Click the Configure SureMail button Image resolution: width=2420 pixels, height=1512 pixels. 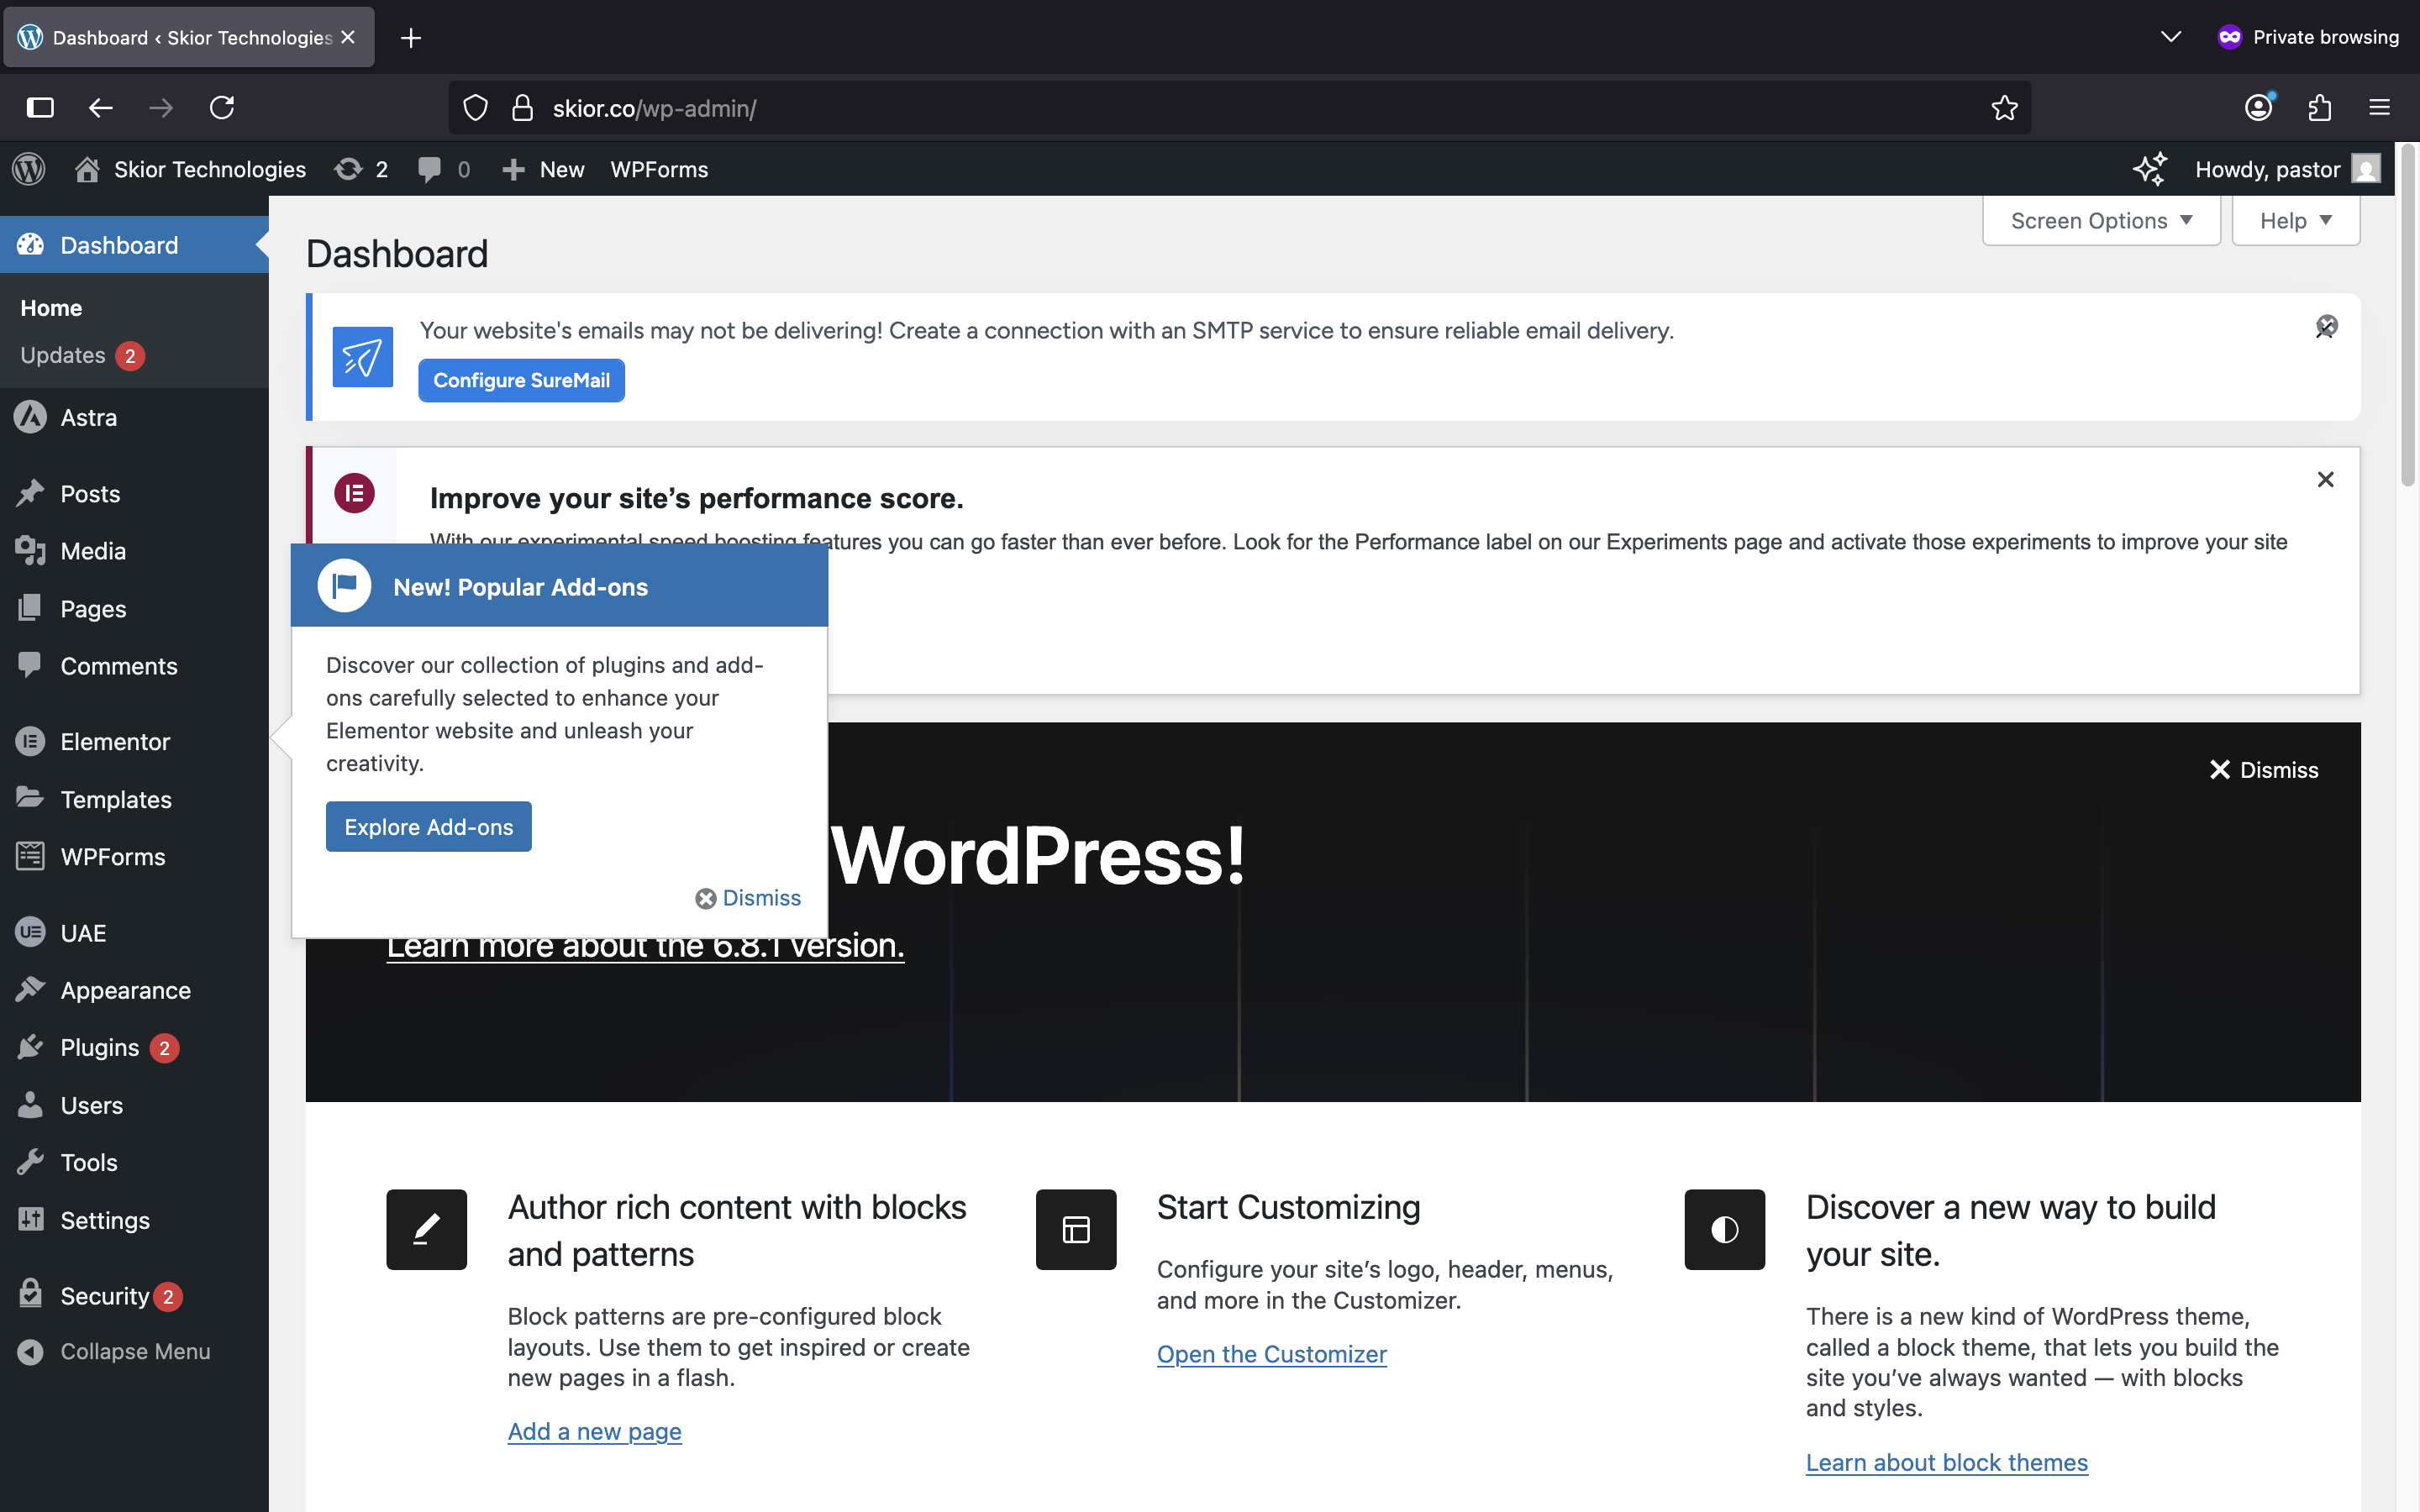(521, 380)
